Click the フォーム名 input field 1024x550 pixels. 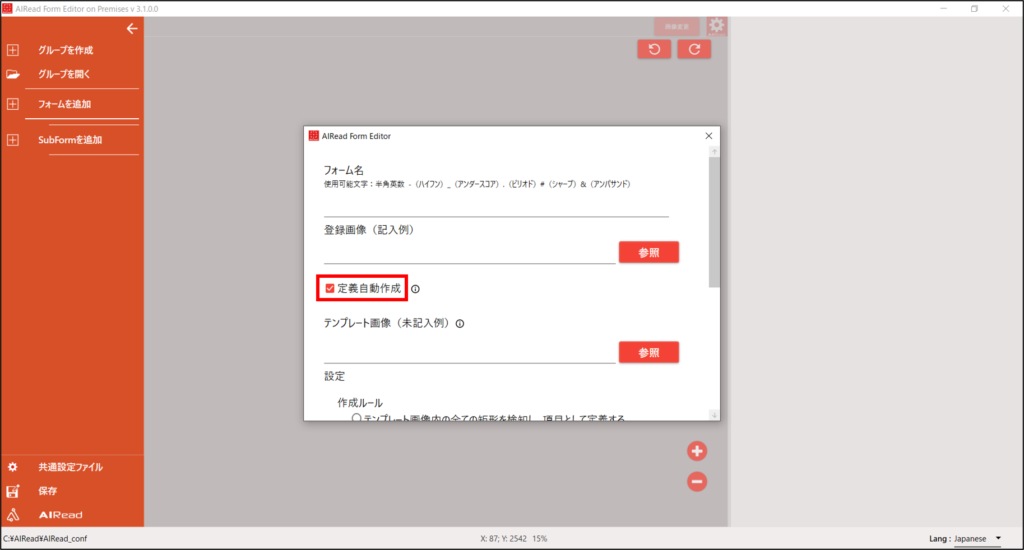click(x=496, y=206)
